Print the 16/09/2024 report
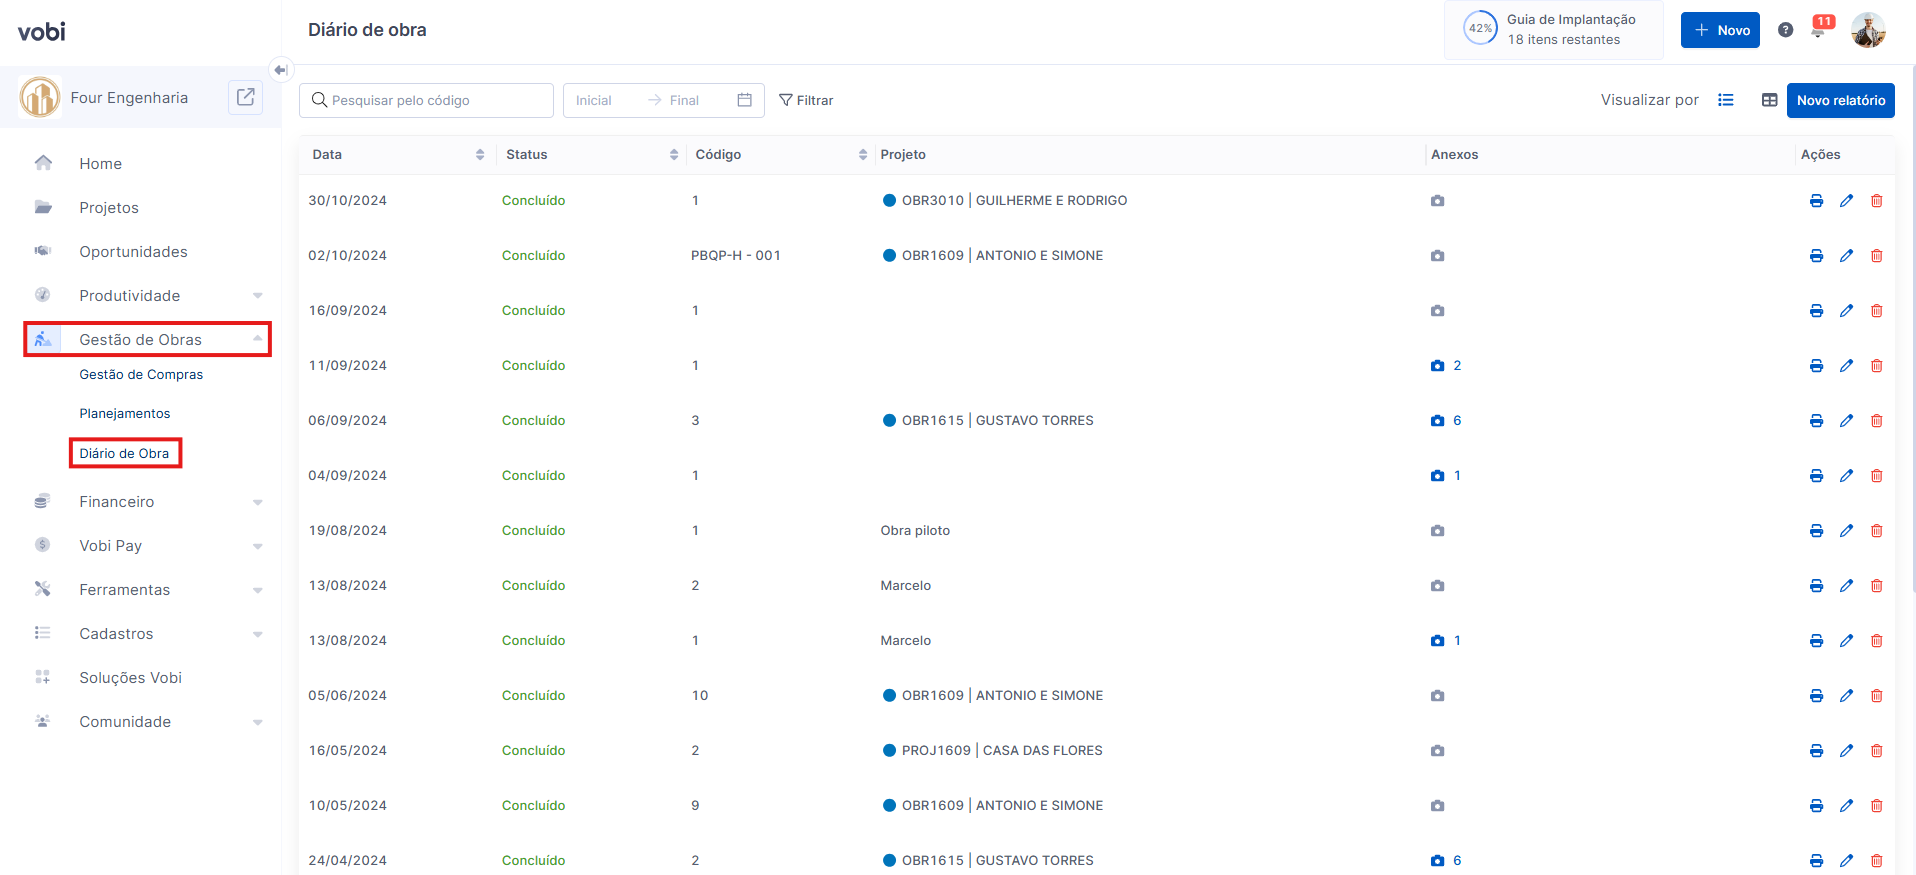The width and height of the screenshot is (1916, 875). 1816,311
